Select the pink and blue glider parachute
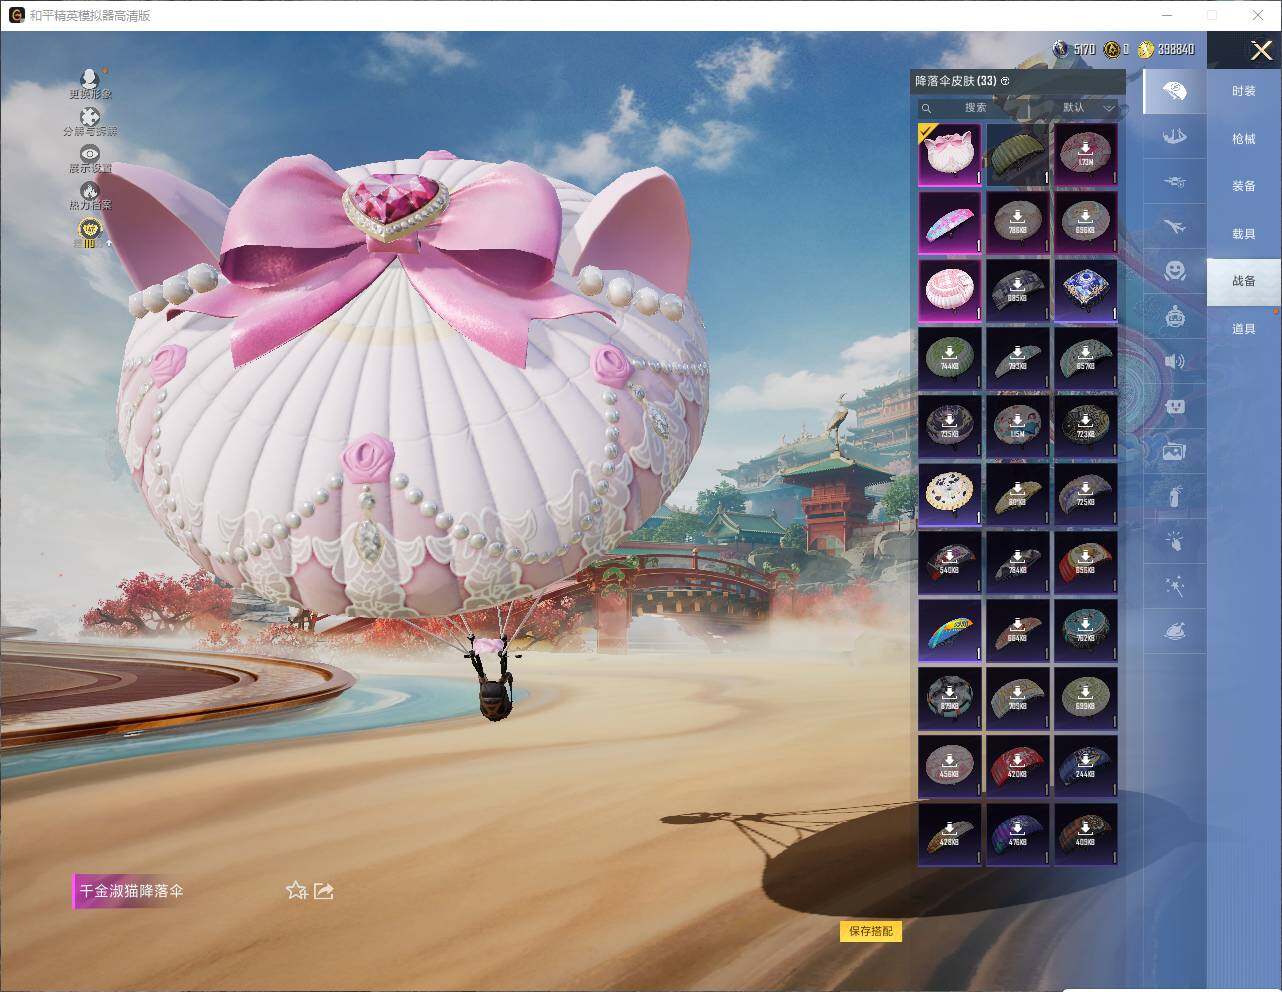 pyautogui.click(x=949, y=222)
